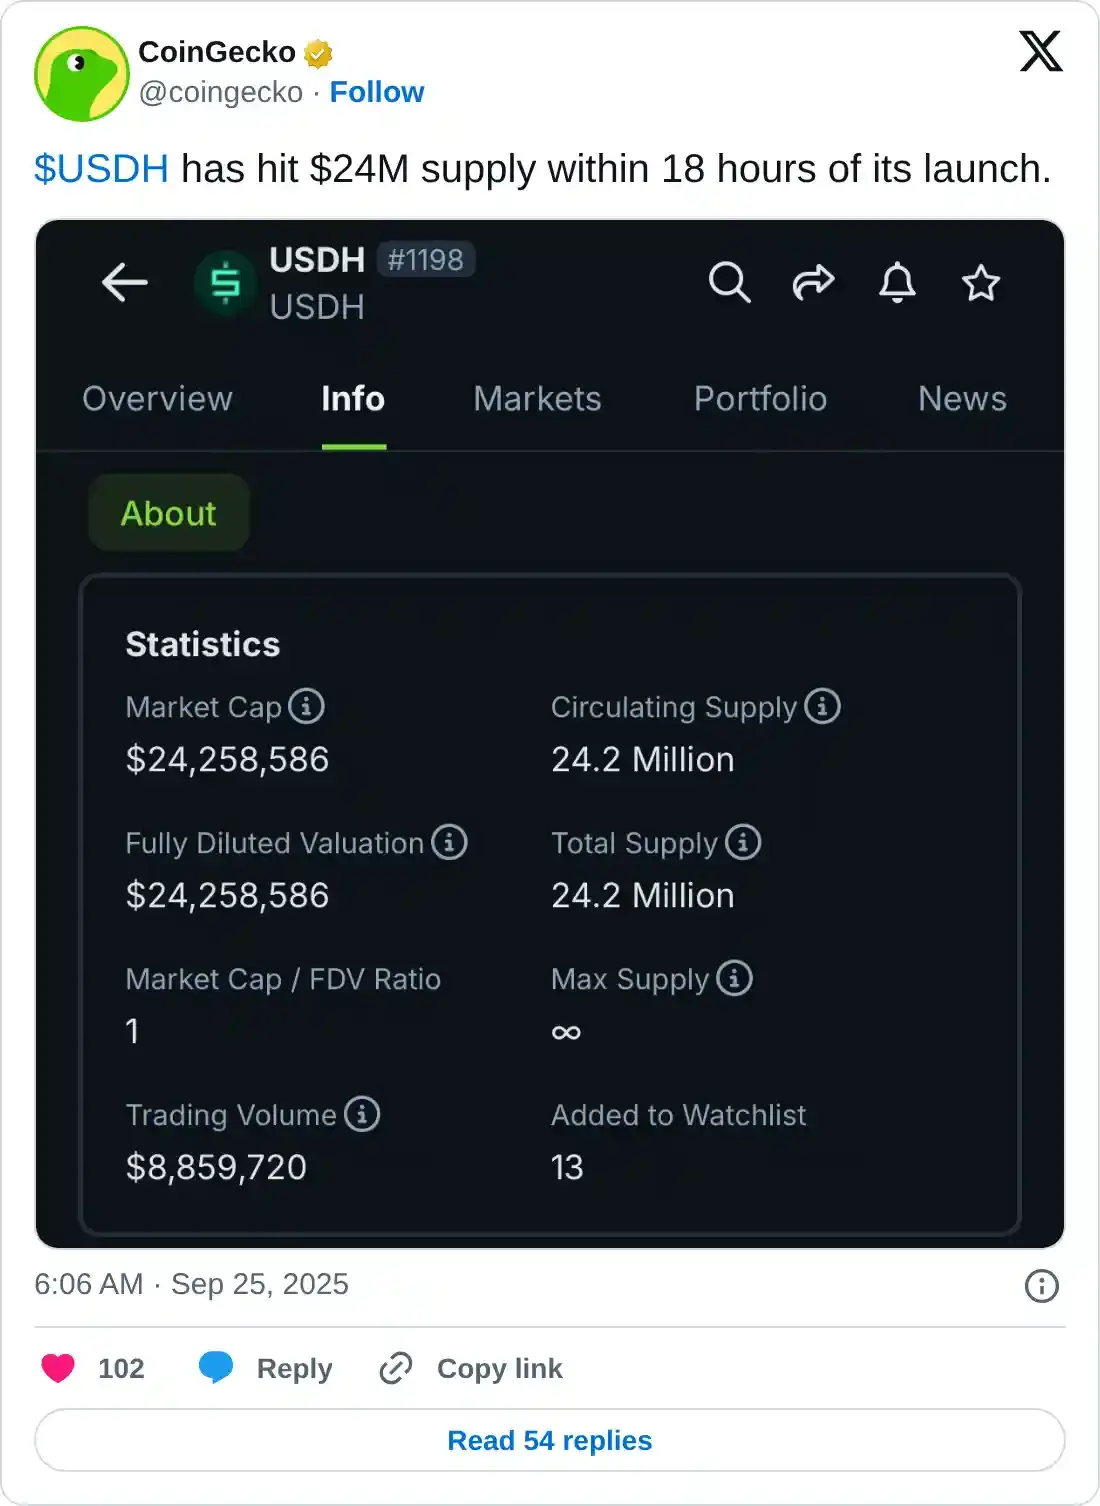Image resolution: width=1100 pixels, height=1506 pixels.
Task: Click the $USDH cashtag link
Action: (x=101, y=169)
